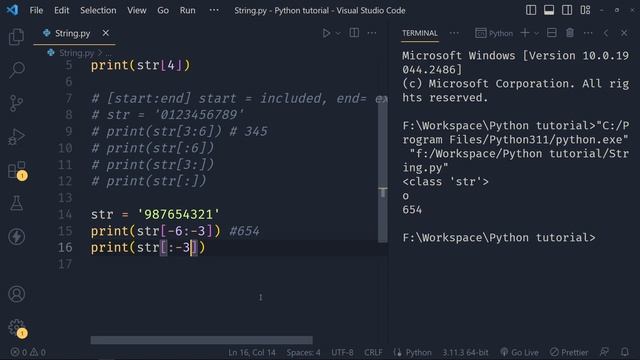Kill terminal with trash icon

click(x=570, y=33)
